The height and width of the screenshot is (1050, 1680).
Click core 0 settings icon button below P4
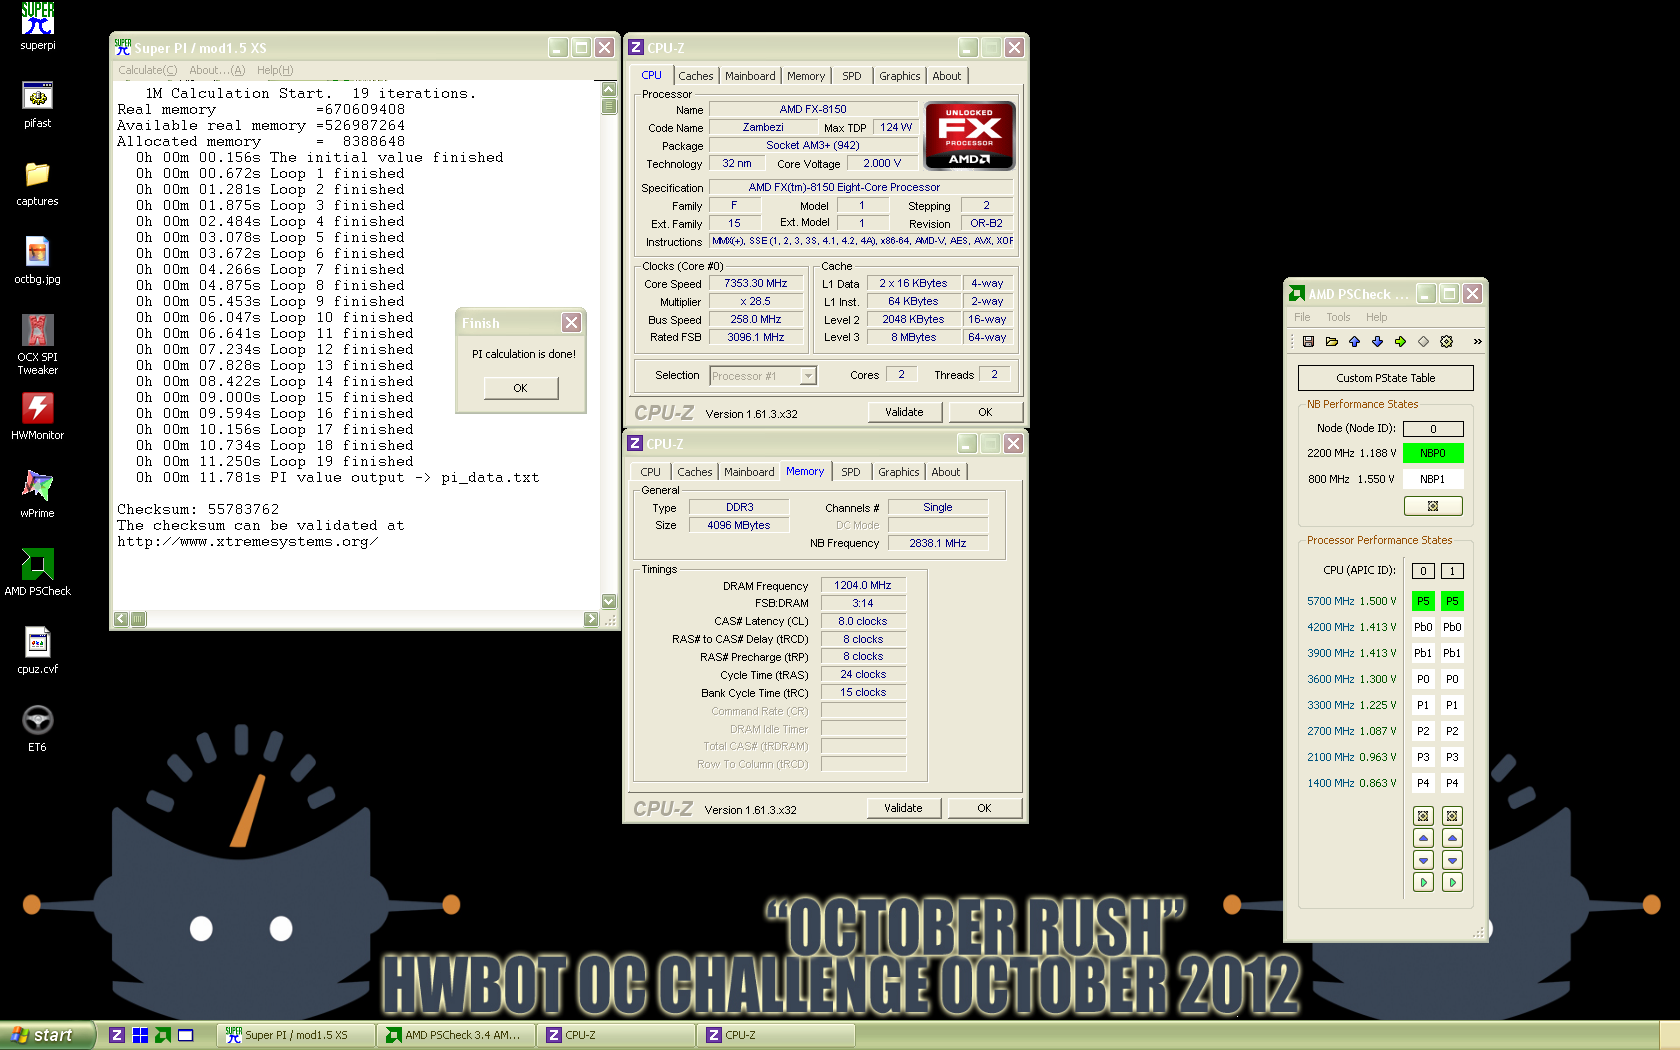tap(1423, 816)
